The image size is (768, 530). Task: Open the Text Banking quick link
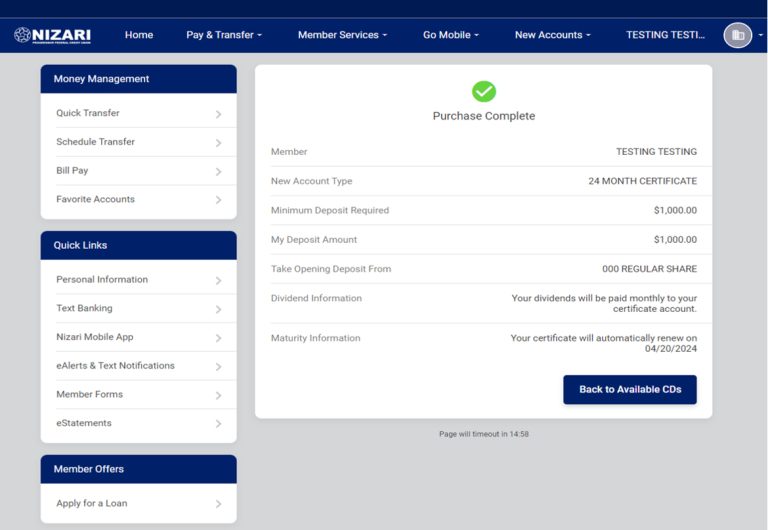point(84,308)
